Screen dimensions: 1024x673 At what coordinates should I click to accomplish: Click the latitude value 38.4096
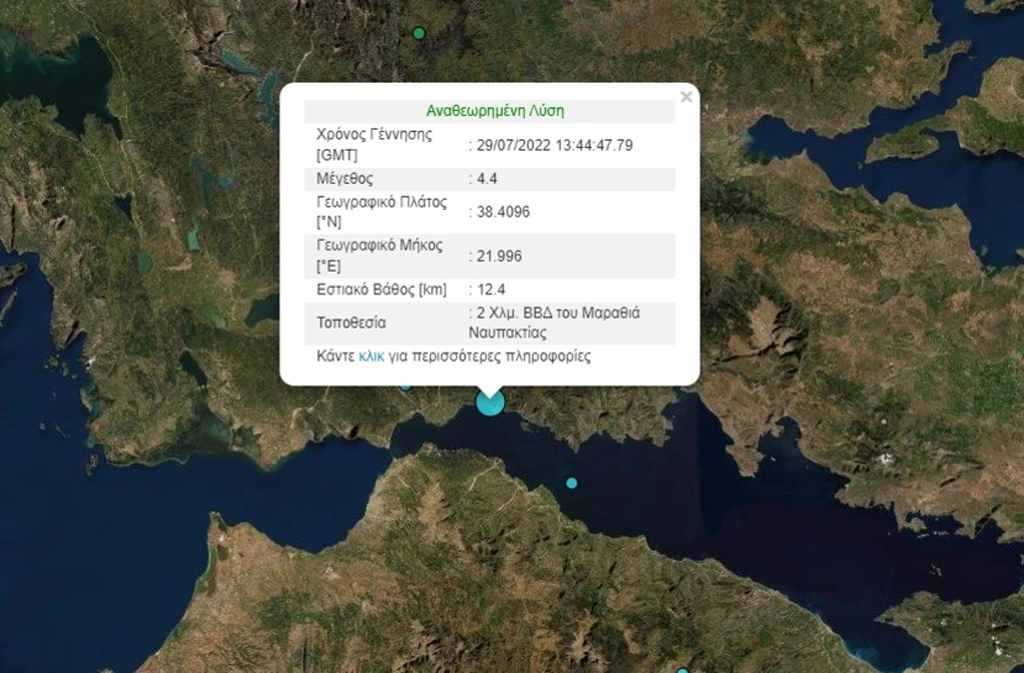coord(502,212)
